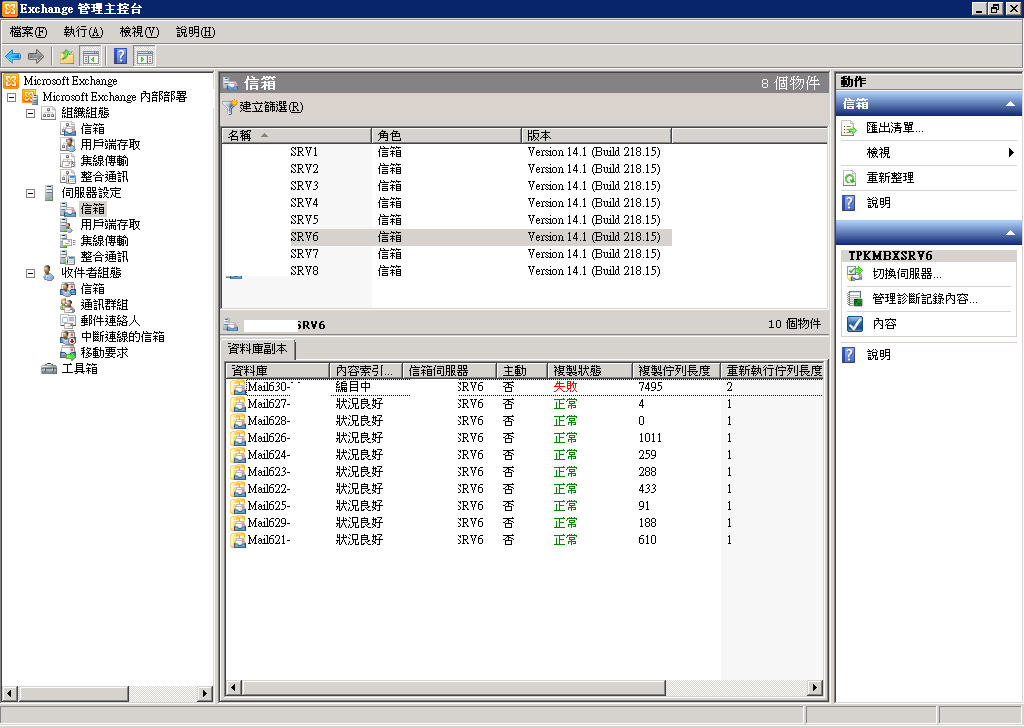1024x728 pixels.
Task: Select 郵件連絡人 in the tree
Action: point(110,321)
